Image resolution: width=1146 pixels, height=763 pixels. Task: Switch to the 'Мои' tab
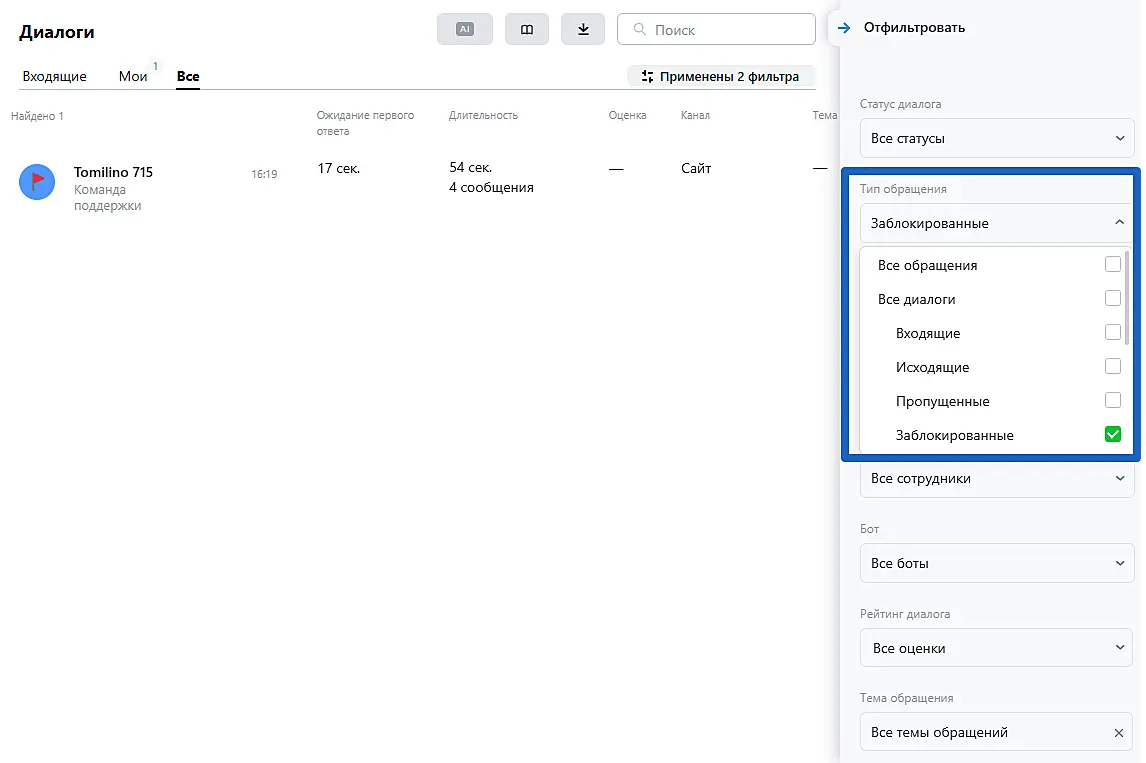[x=133, y=76]
